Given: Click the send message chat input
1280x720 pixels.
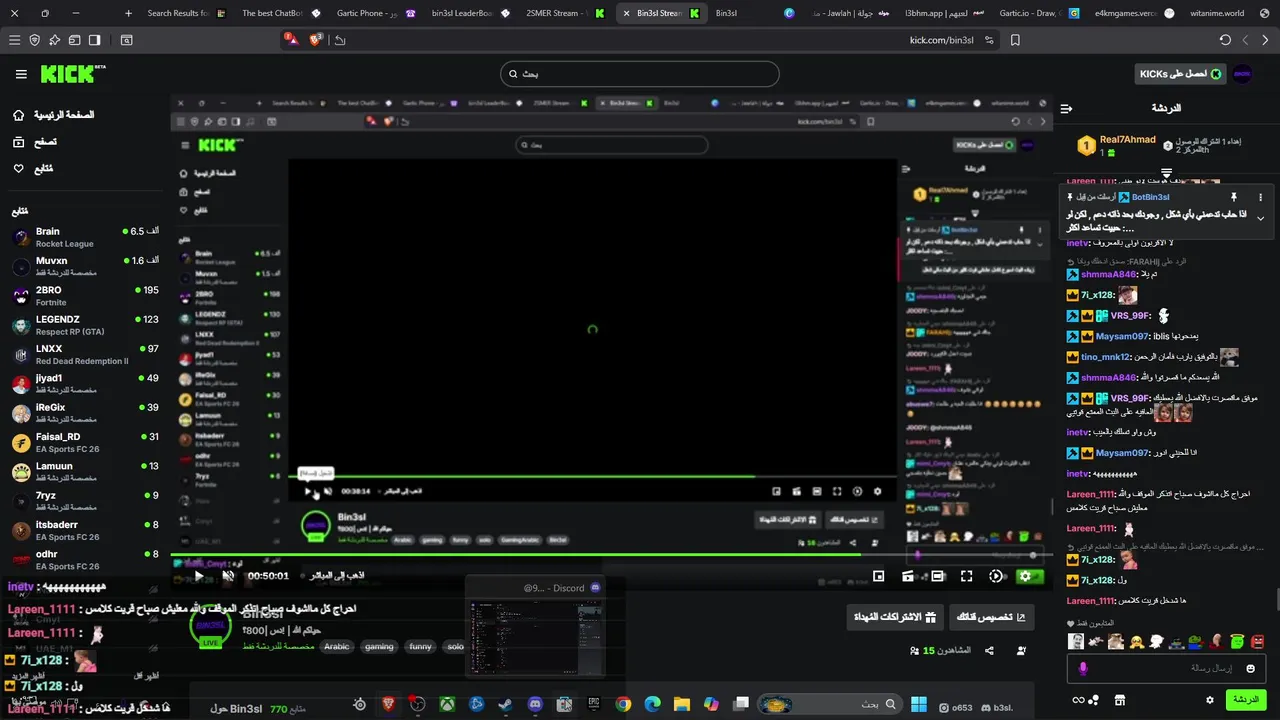Looking at the screenshot, I should [x=1166, y=668].
